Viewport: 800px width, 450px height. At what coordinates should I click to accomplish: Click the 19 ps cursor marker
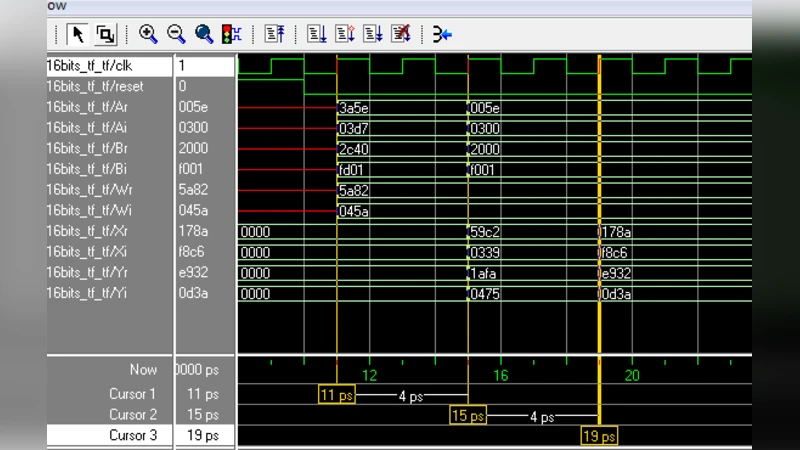(x=599, y=436)
